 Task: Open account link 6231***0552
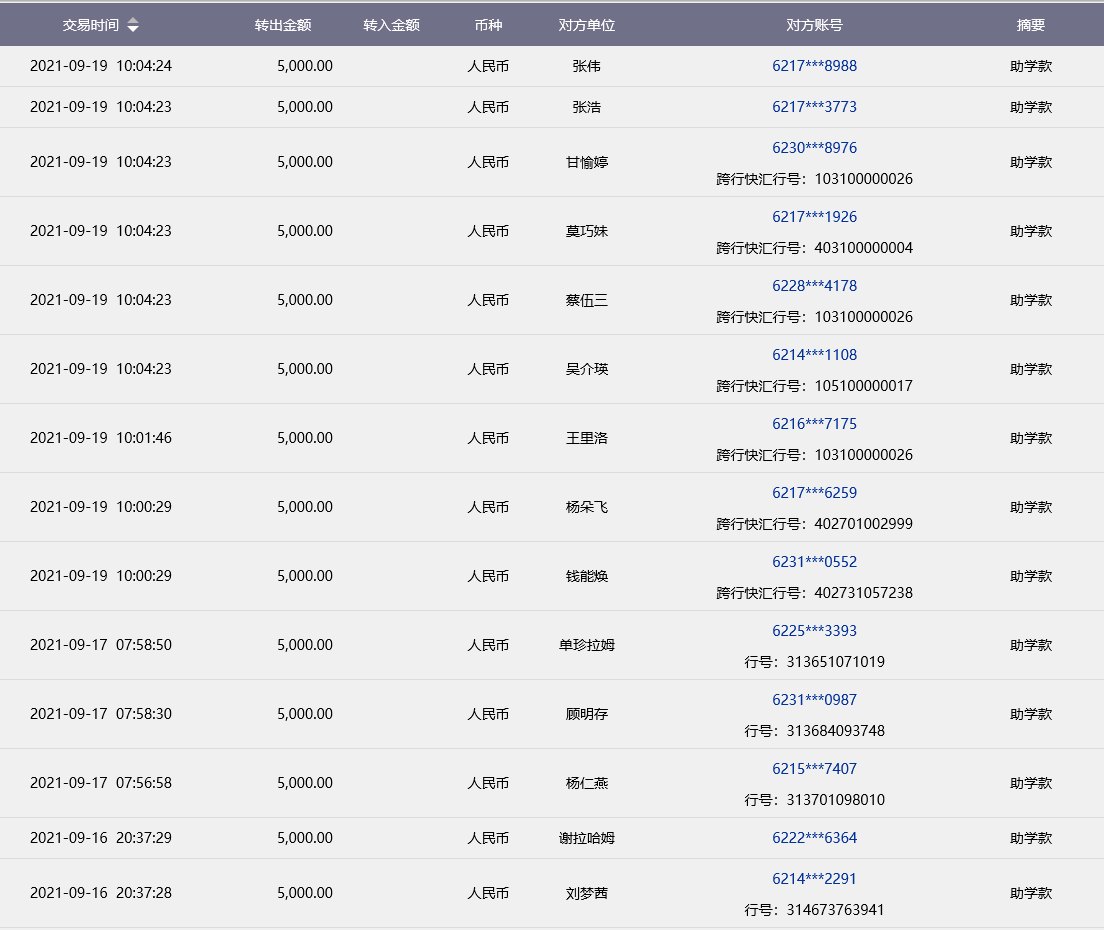[x=814, y=562]
